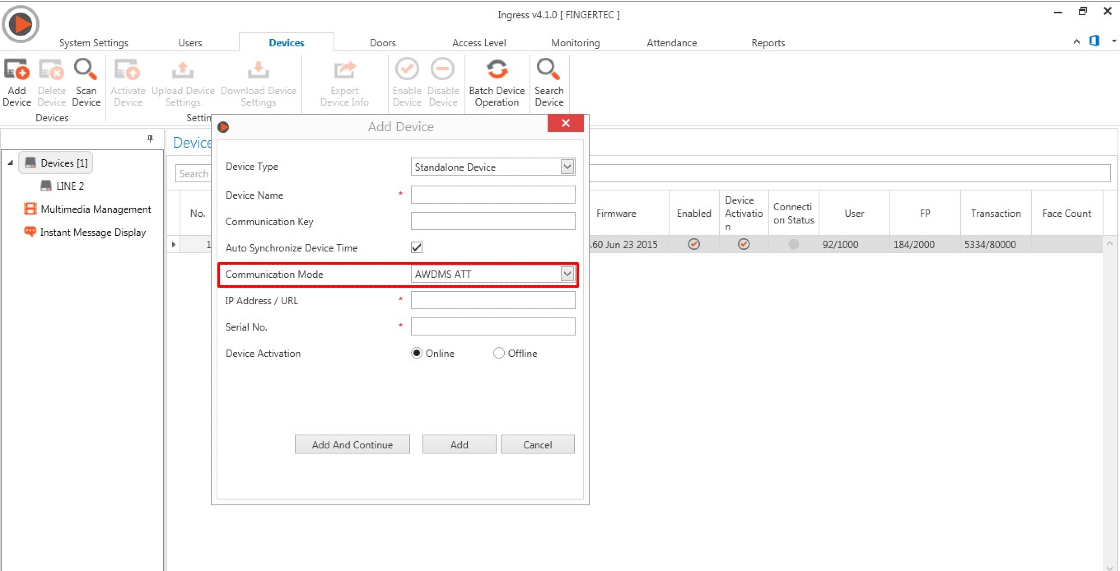Click the Device Name input field
This screenshot has width=1120, height=571.
(x=494, y=195)
